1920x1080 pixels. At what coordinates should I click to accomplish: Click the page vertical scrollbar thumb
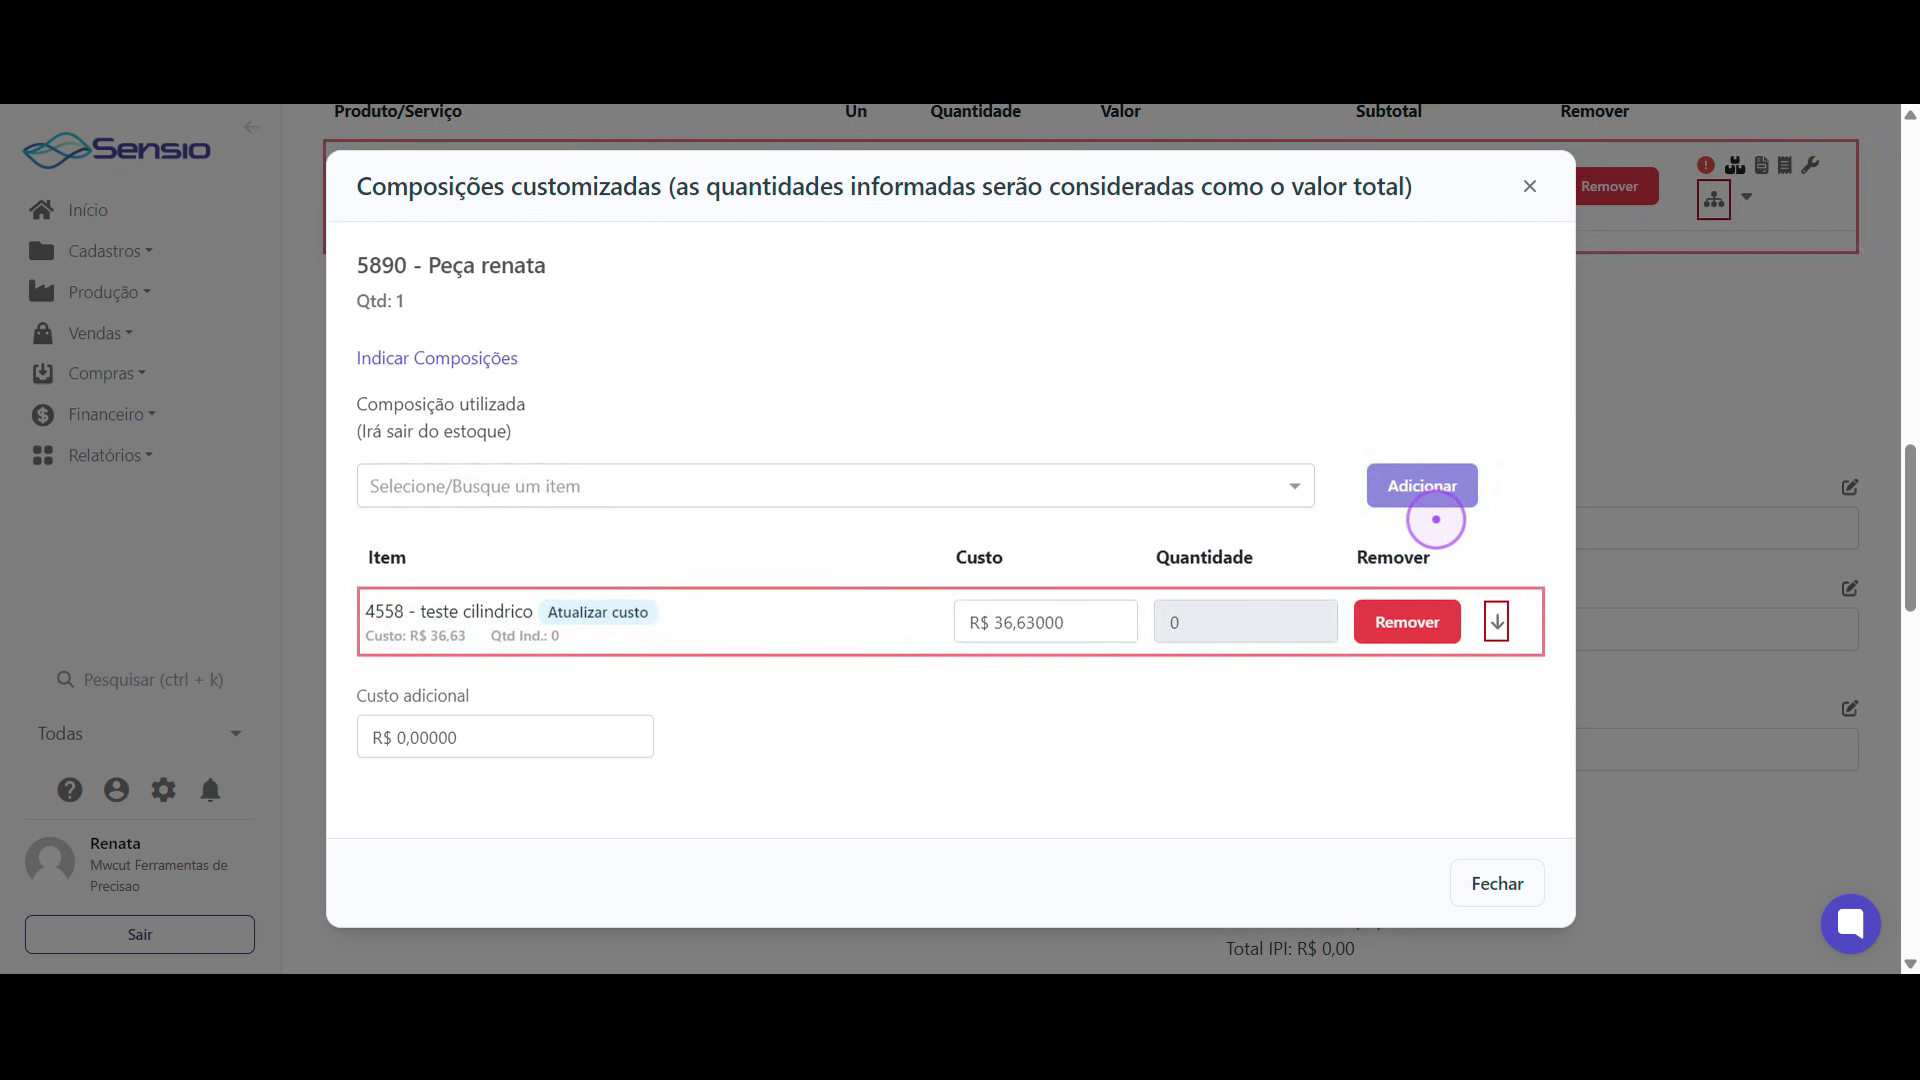tap(1910, 527)
